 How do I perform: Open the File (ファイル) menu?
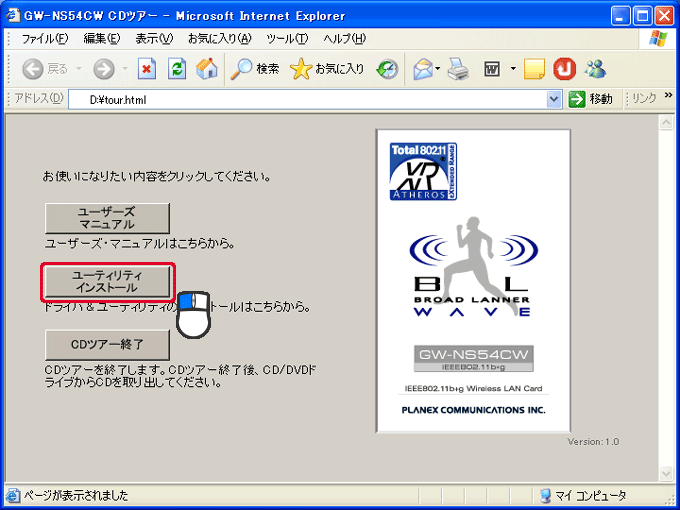[45, 39]
